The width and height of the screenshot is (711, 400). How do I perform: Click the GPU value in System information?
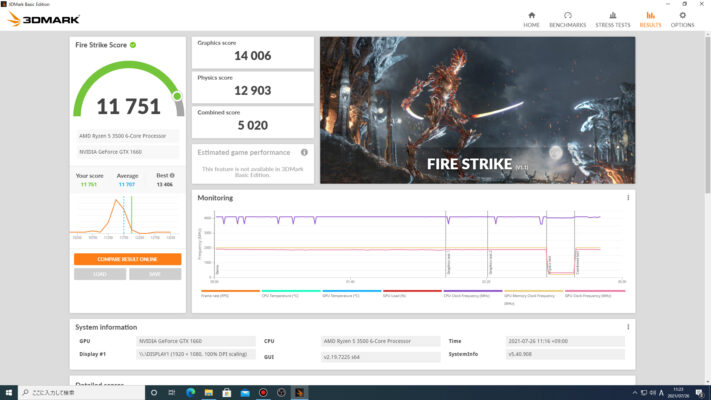tap(196, 341)
